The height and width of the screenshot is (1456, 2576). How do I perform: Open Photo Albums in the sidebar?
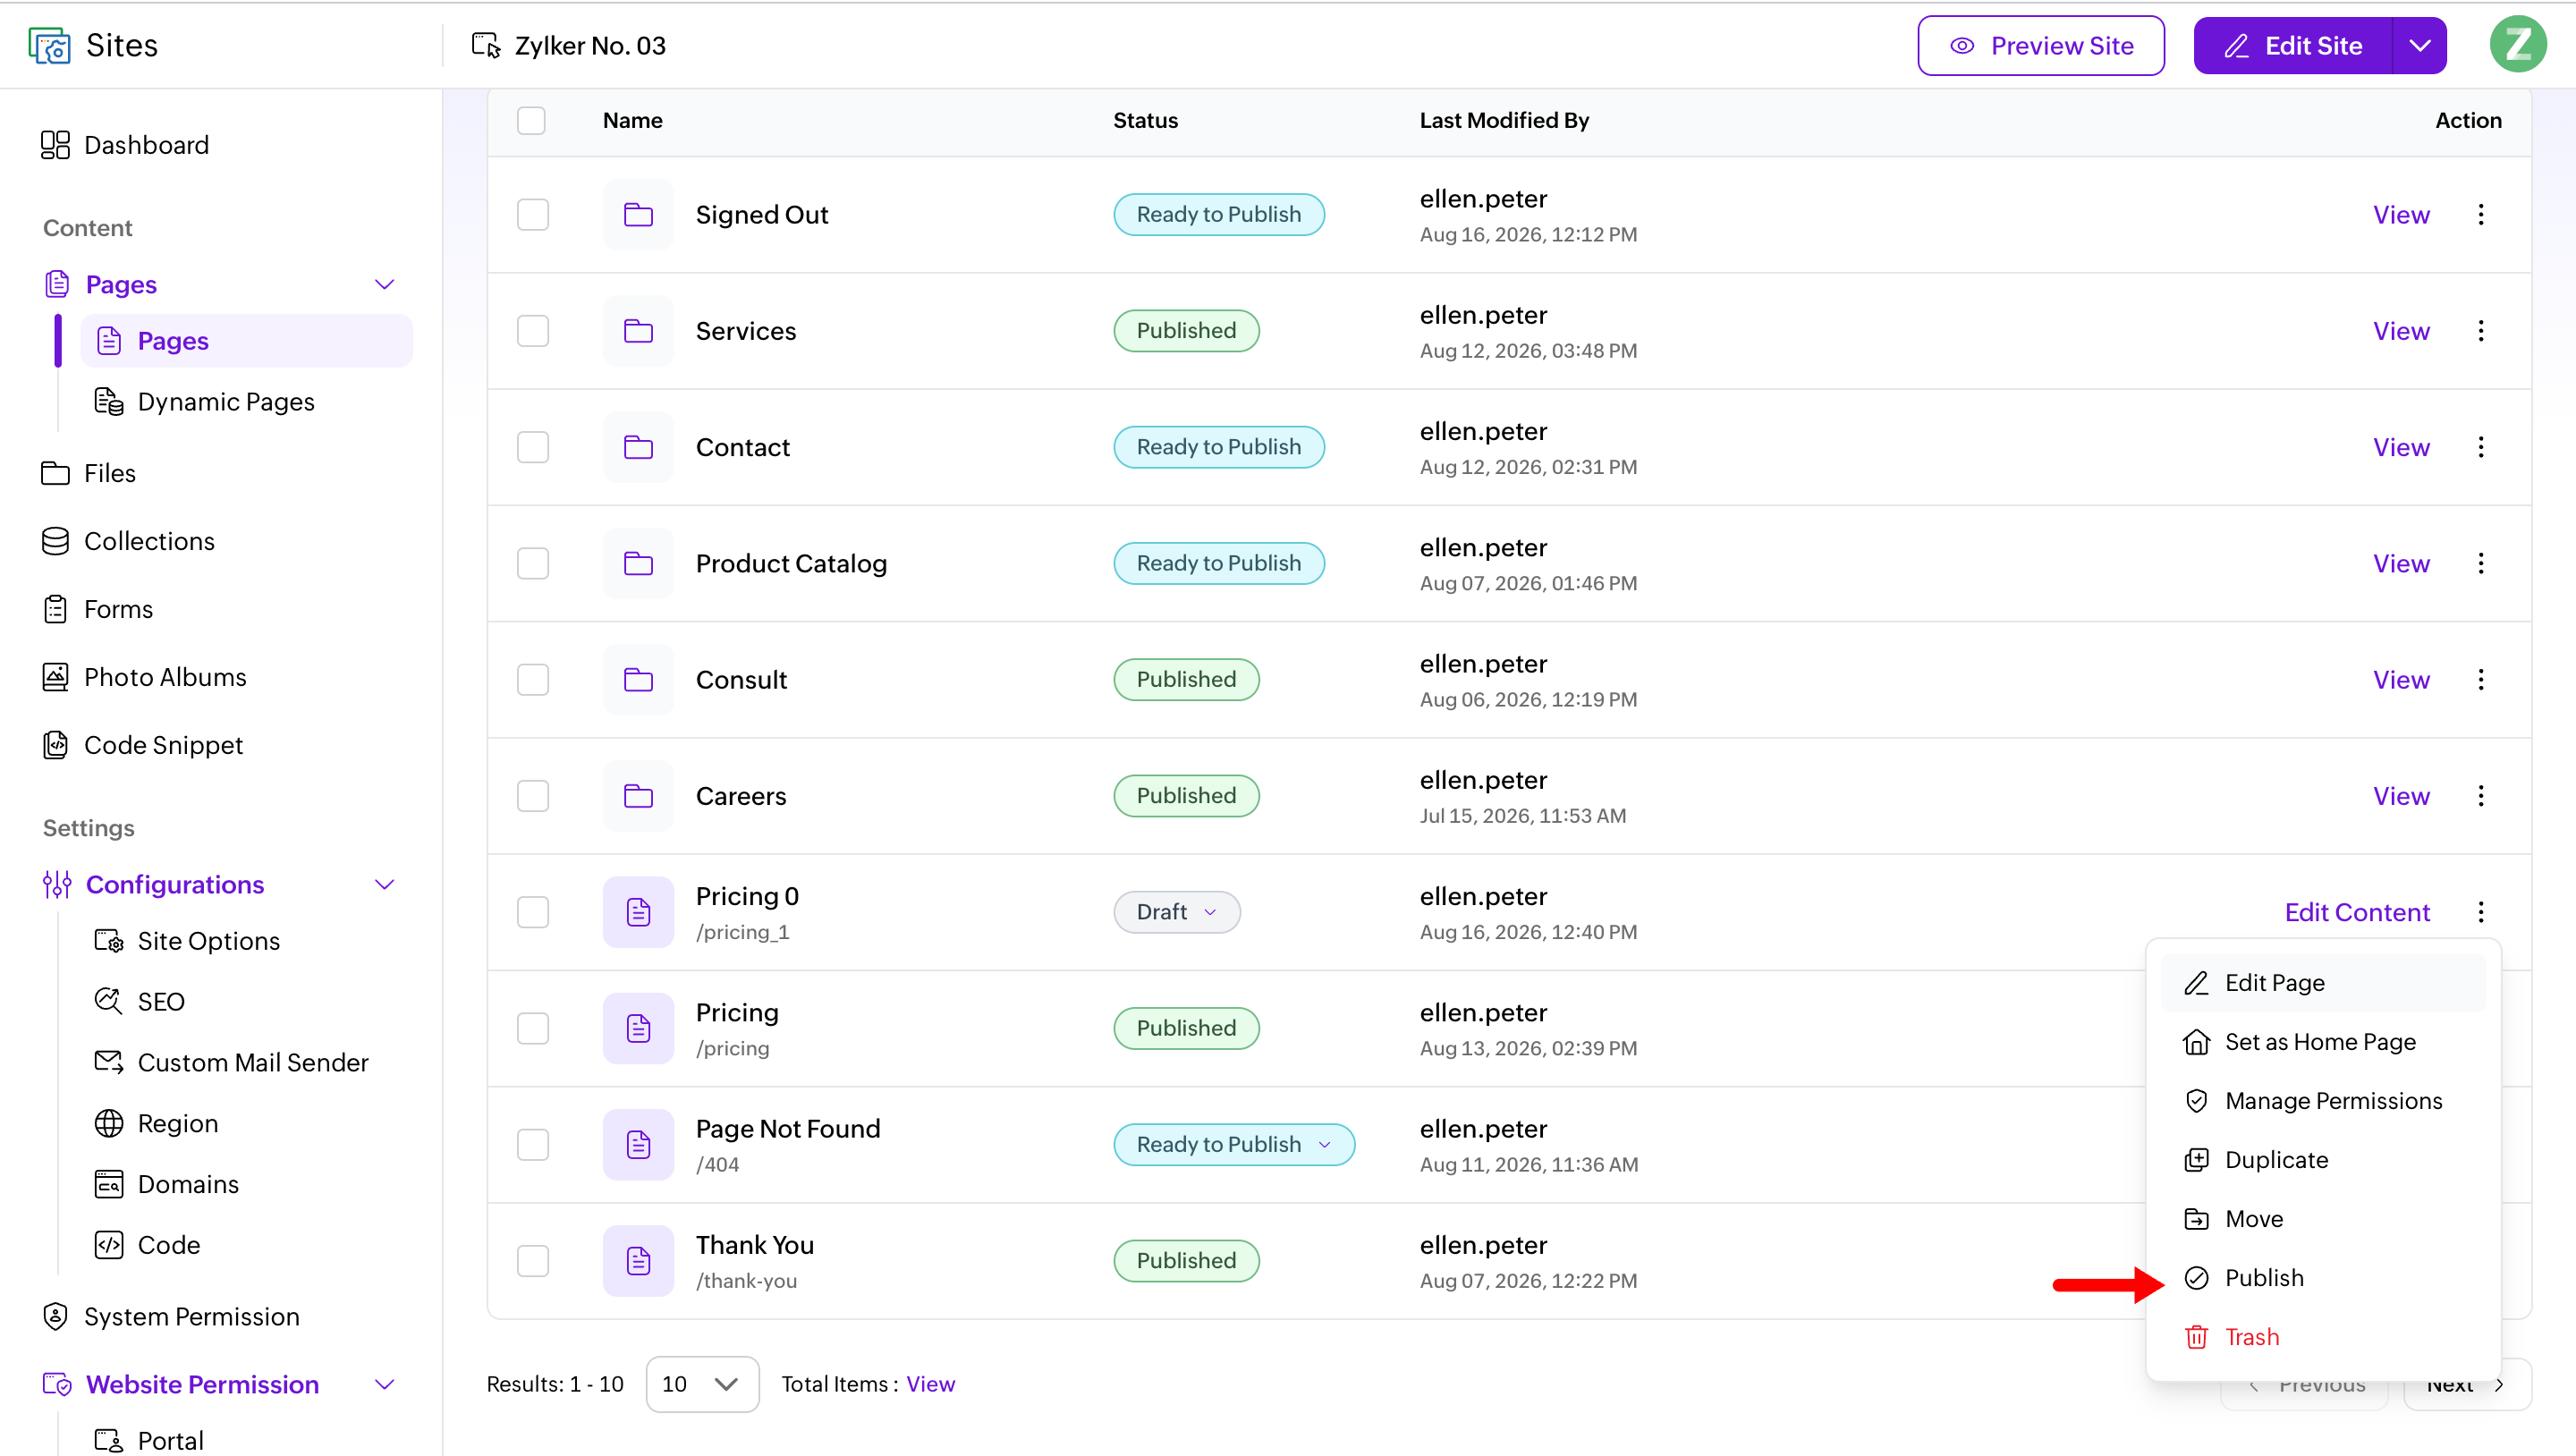click(144, 677)
